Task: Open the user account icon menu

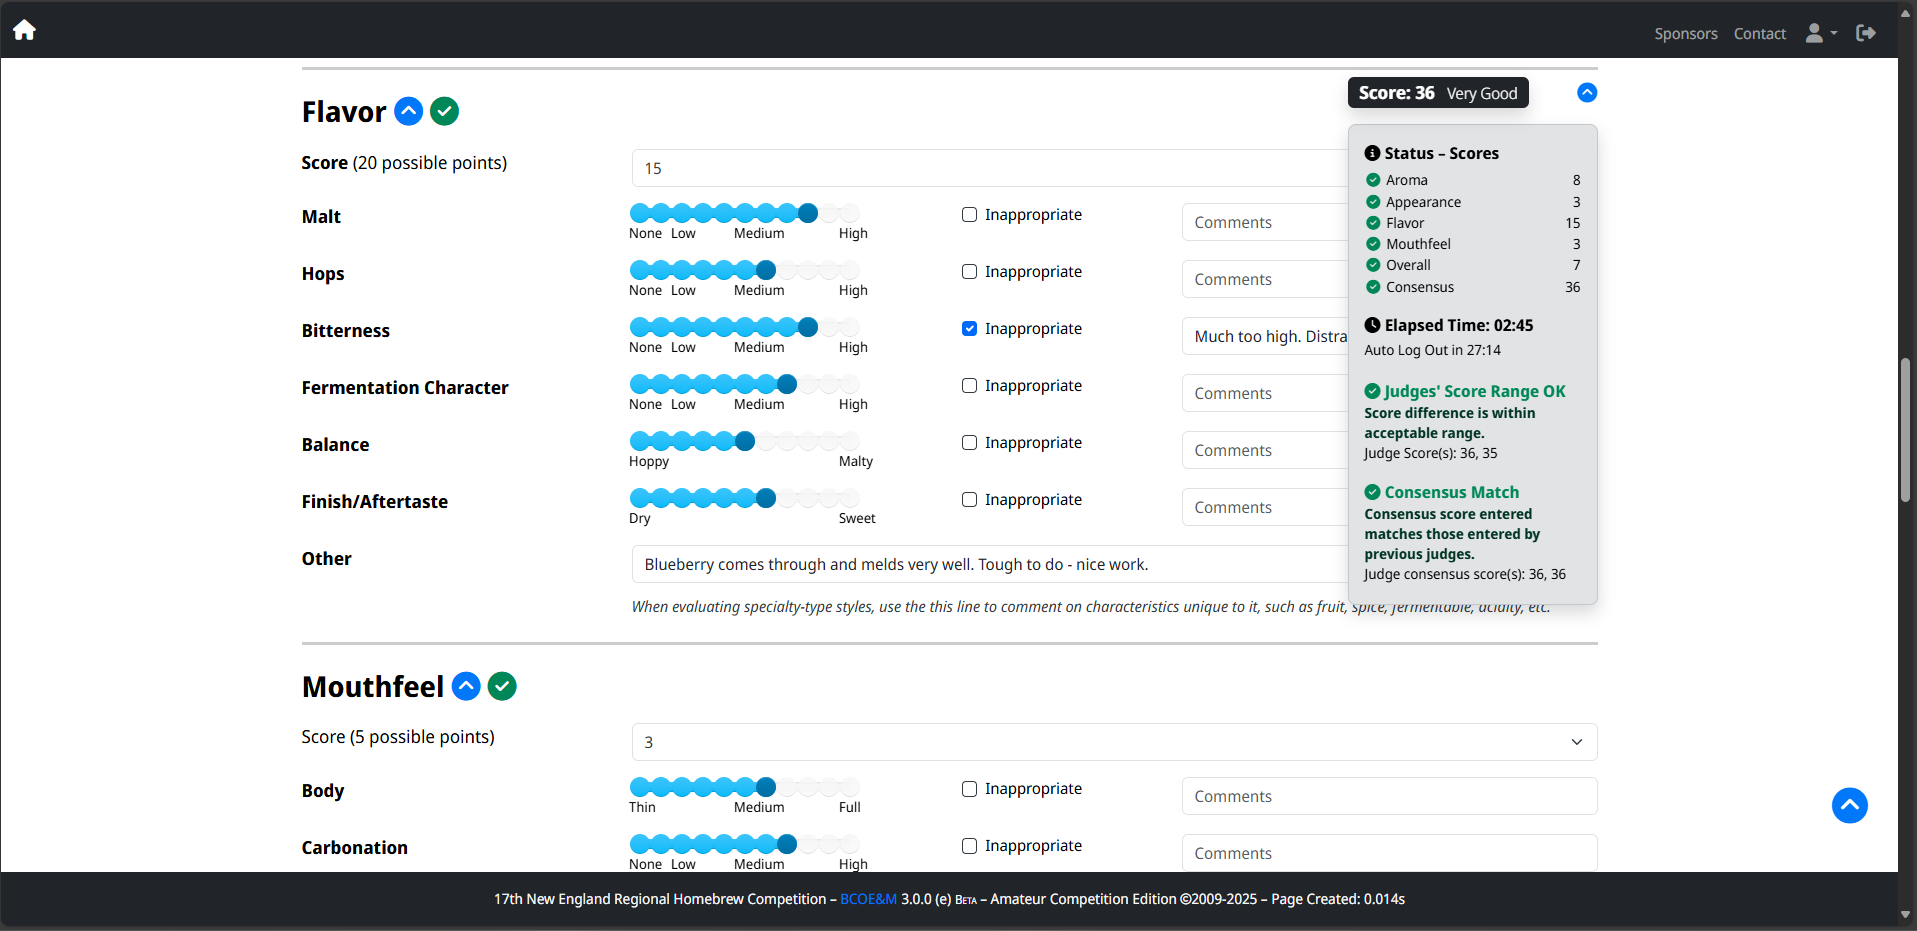Action: coord(1818,33)
